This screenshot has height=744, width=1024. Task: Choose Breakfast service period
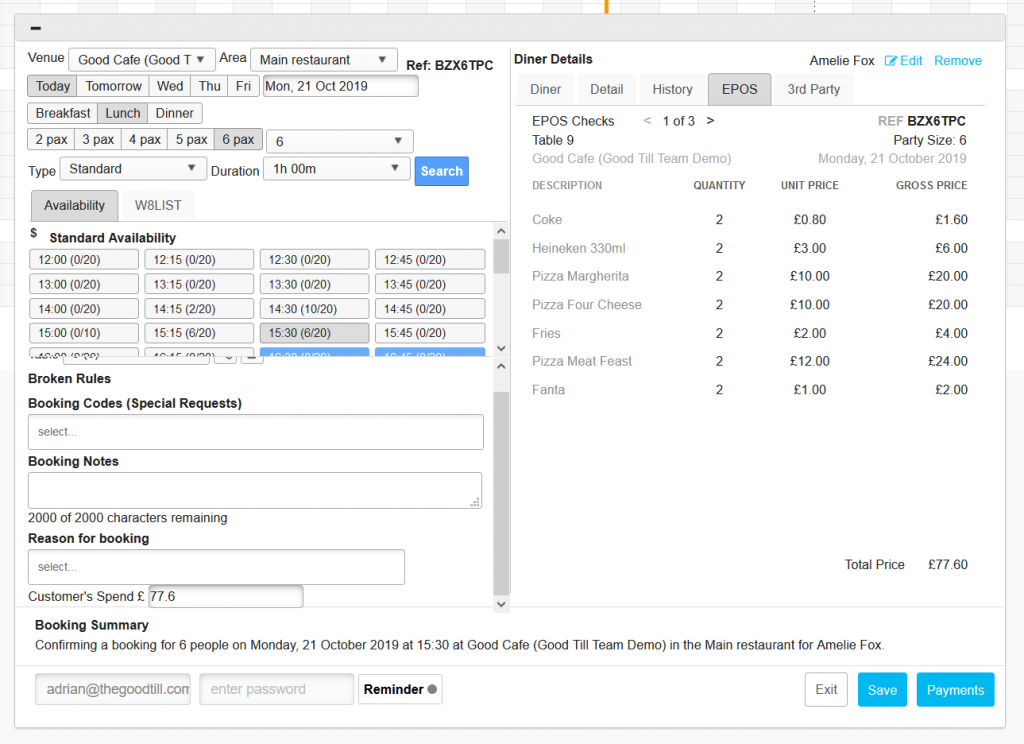(x=63, y=113)
